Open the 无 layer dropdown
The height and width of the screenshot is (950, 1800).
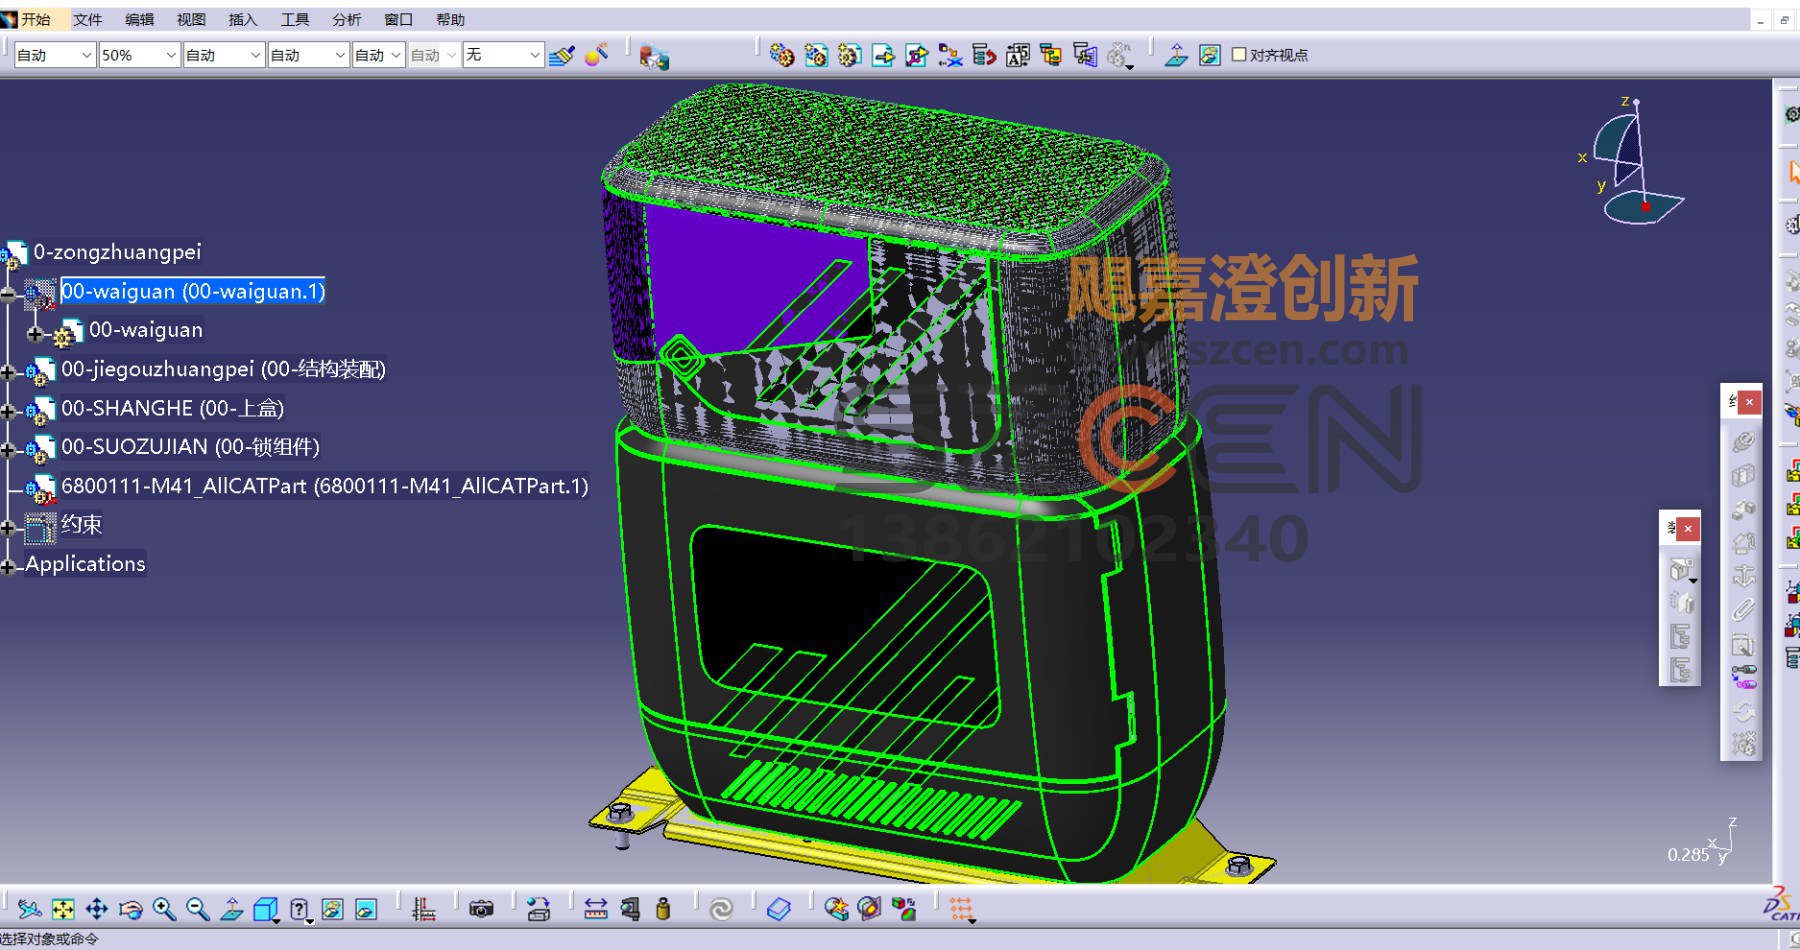tap(535, 55)
